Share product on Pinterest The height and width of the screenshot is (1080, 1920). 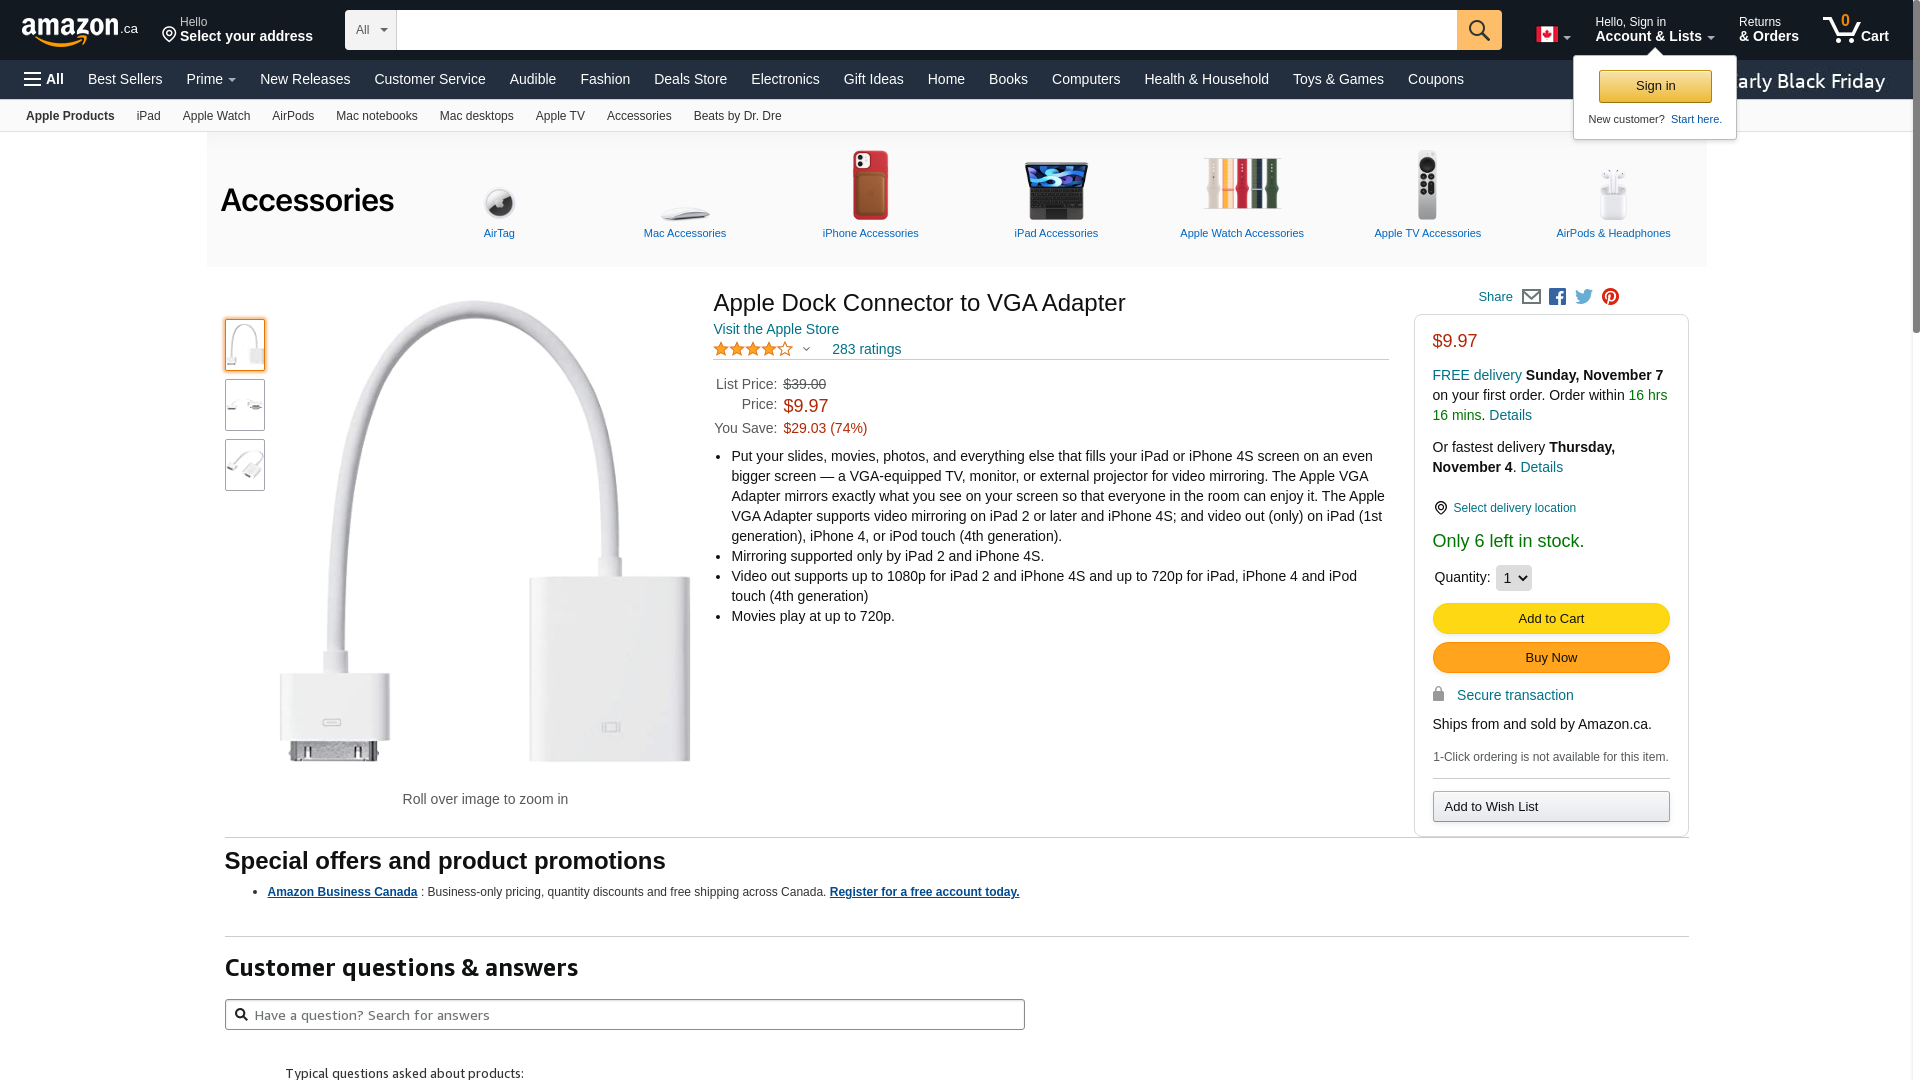pos(1610,297)
